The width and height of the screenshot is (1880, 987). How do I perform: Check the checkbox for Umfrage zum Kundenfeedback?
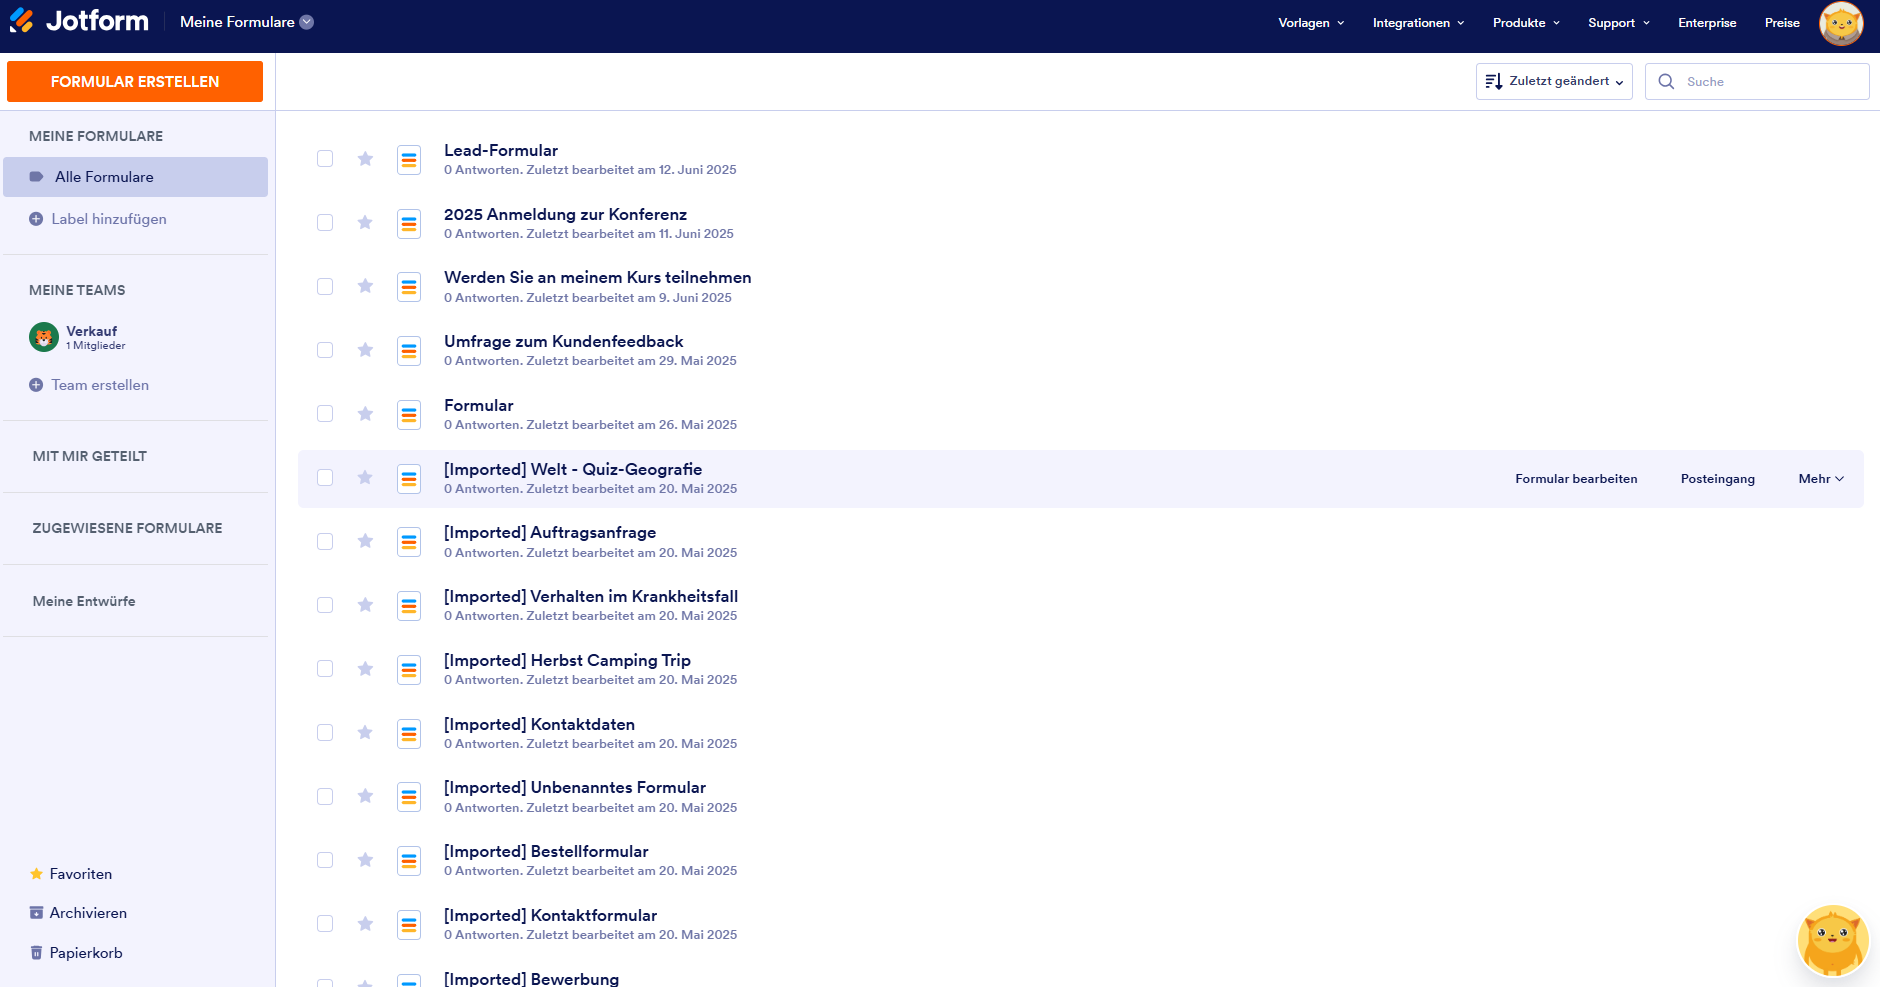tap(324, 350)
